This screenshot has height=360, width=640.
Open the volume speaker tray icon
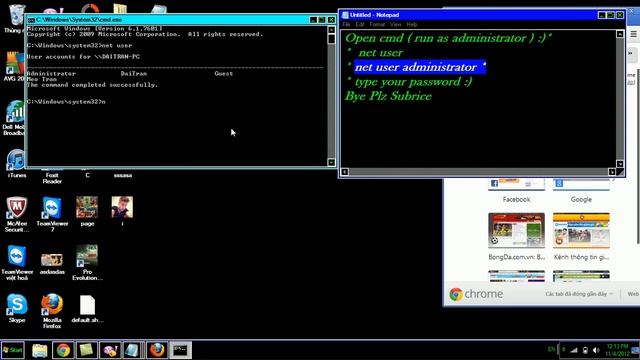click(596, 350)
